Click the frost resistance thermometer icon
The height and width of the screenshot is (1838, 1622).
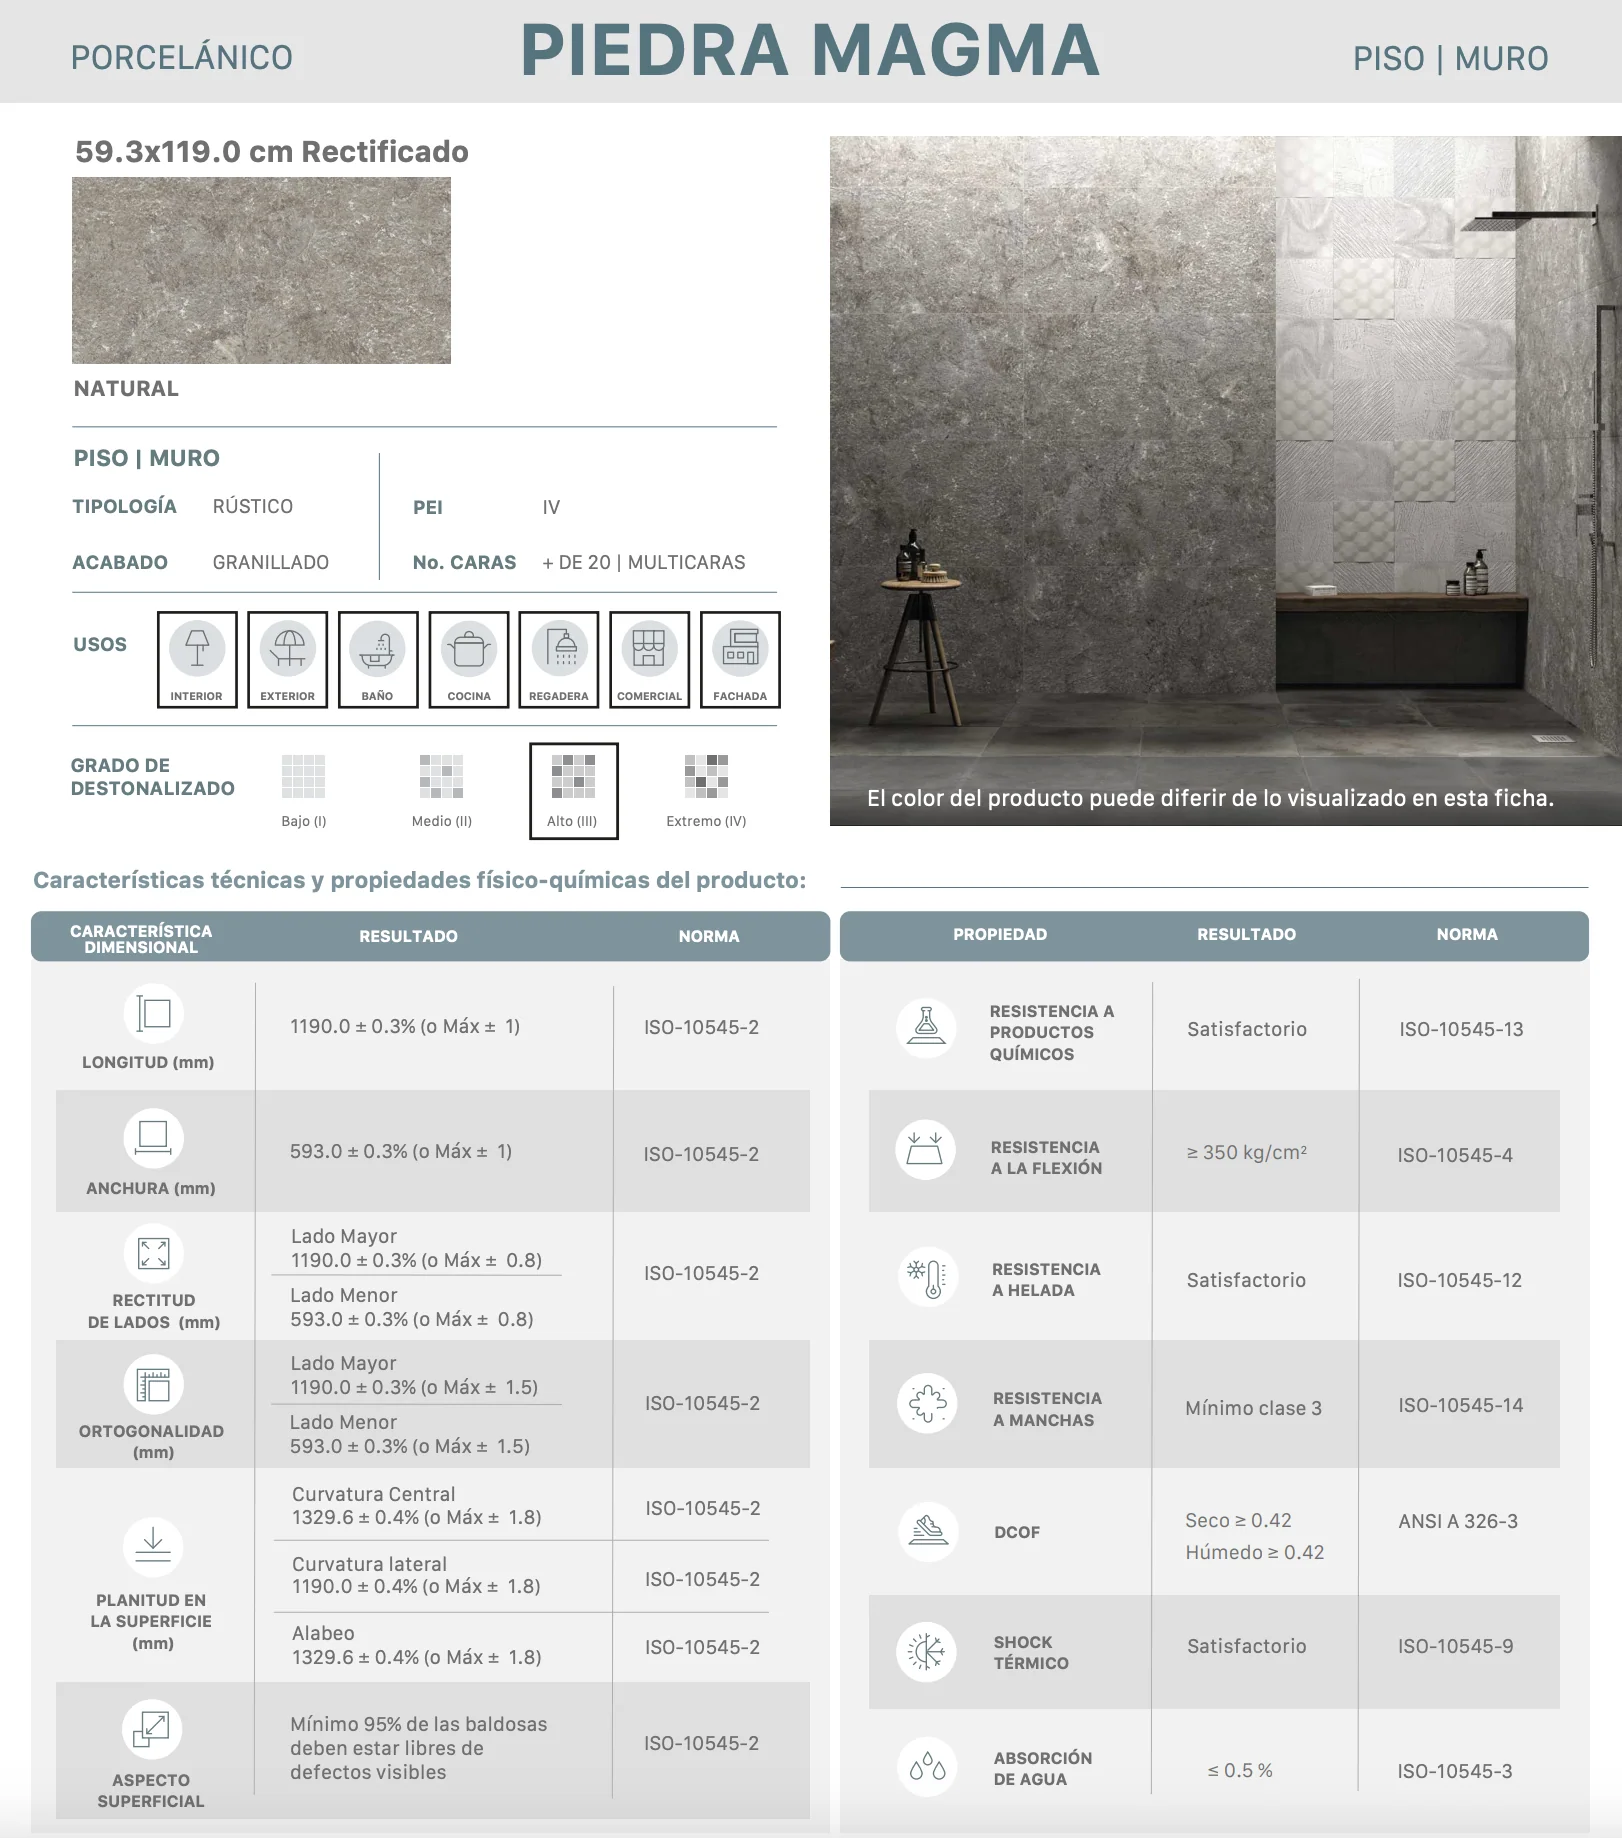[927, 1277]
